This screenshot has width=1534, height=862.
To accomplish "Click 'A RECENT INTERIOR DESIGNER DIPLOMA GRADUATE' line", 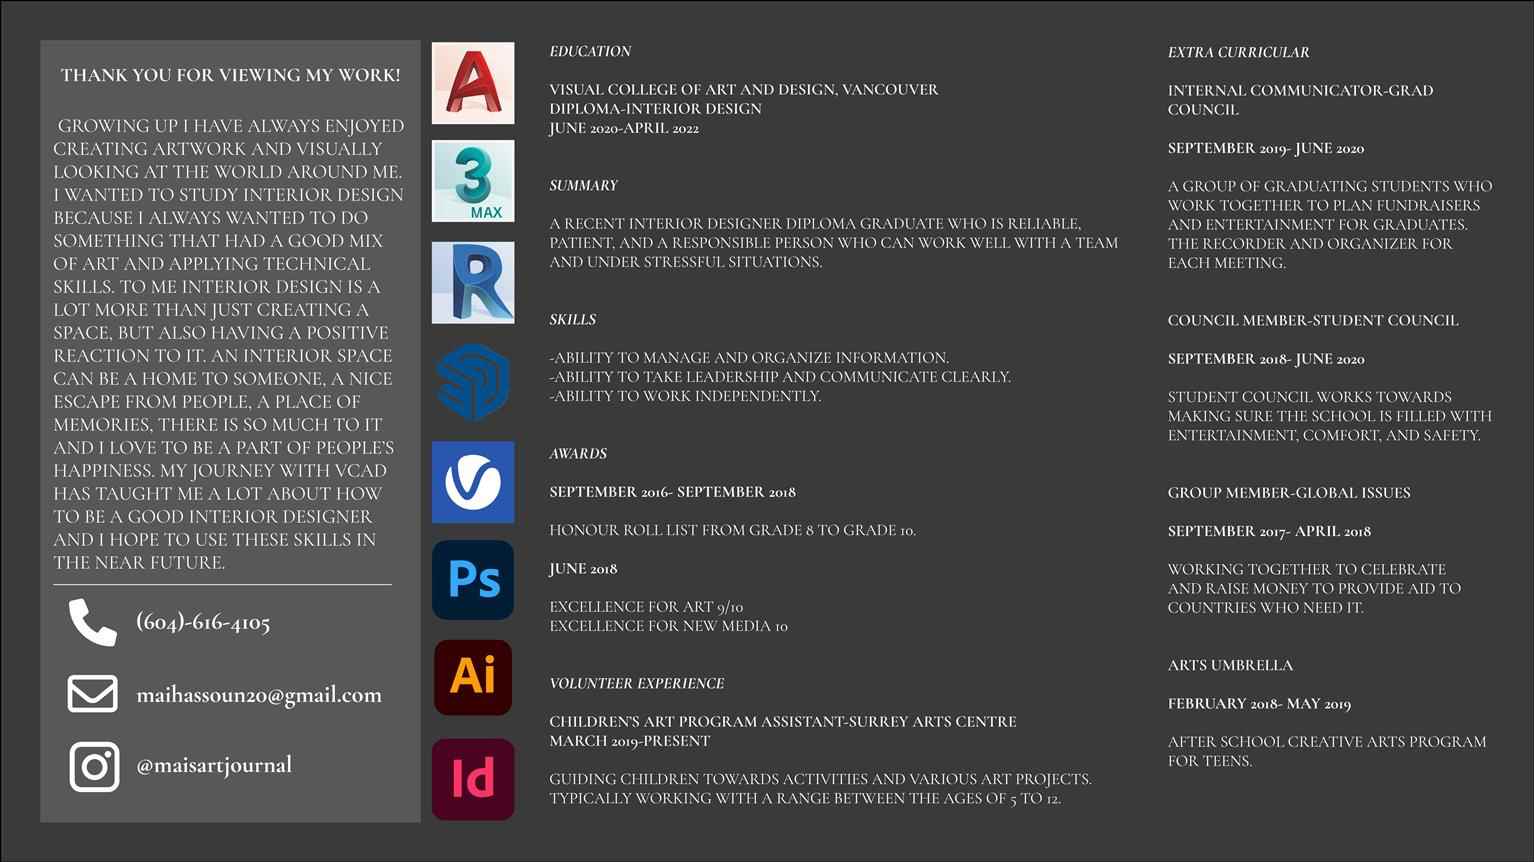I will tap(815, 224).
